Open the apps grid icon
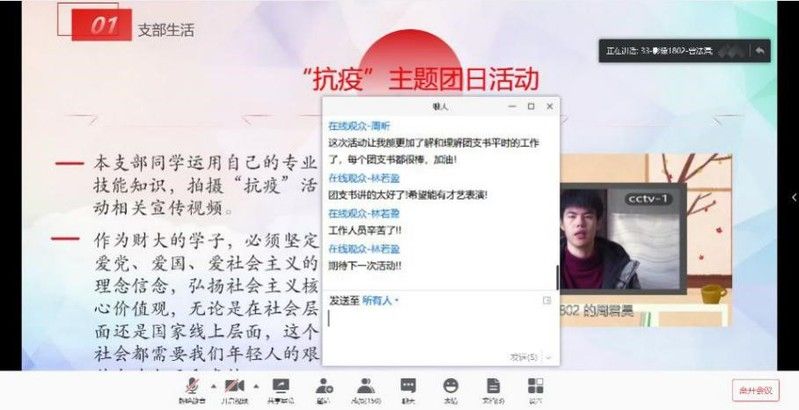 [x=535, y=391]
